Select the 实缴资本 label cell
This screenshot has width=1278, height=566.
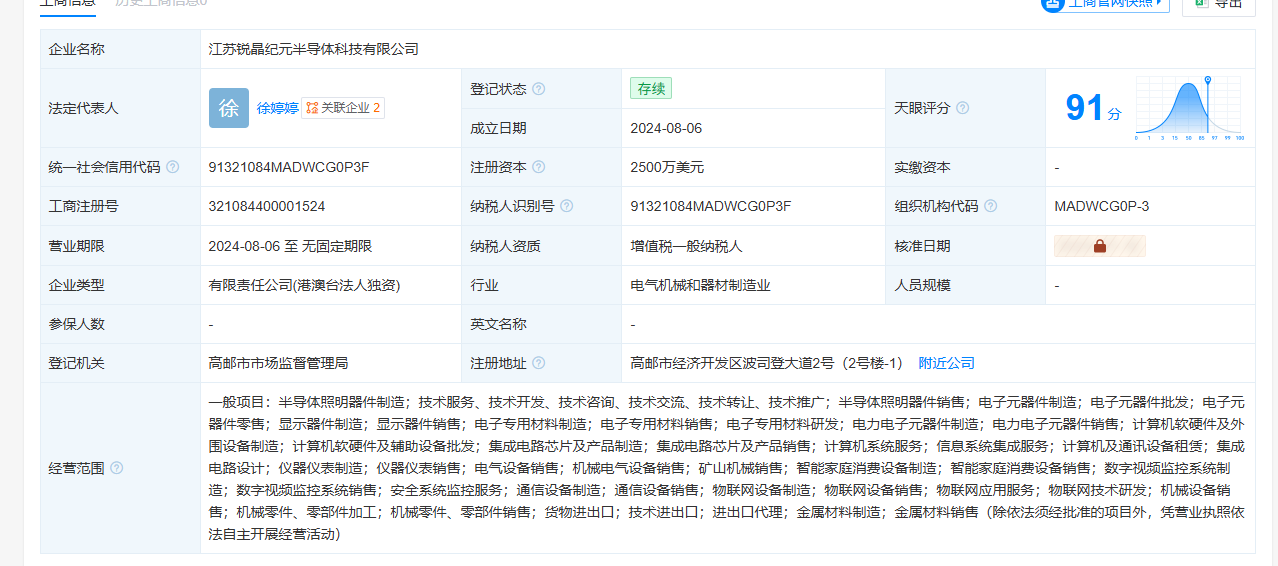point(965,167)
